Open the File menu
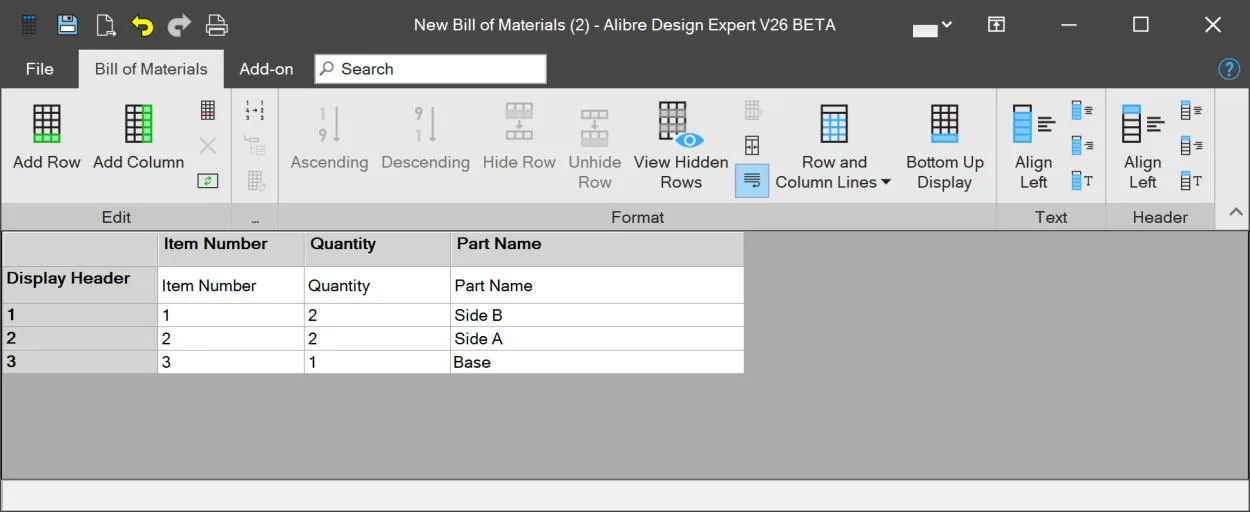The image size is (1250, 512). [40, 69]
